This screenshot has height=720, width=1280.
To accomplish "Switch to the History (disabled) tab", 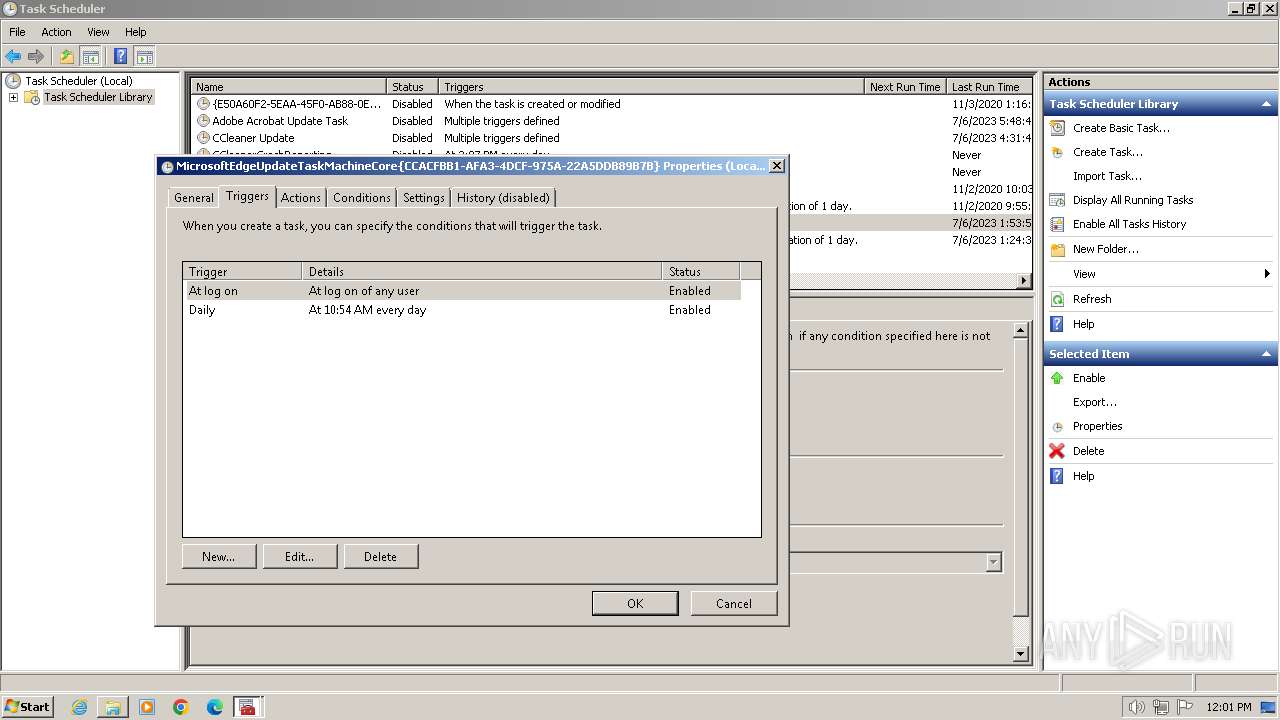I will (x=503, y=197).
